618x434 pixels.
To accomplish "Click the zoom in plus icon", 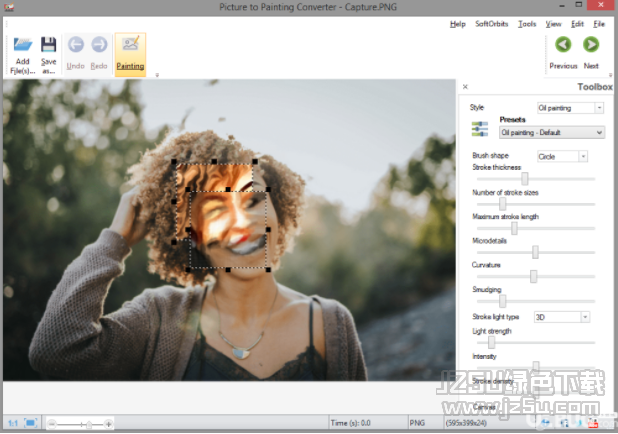I will (x=108, y=424).
